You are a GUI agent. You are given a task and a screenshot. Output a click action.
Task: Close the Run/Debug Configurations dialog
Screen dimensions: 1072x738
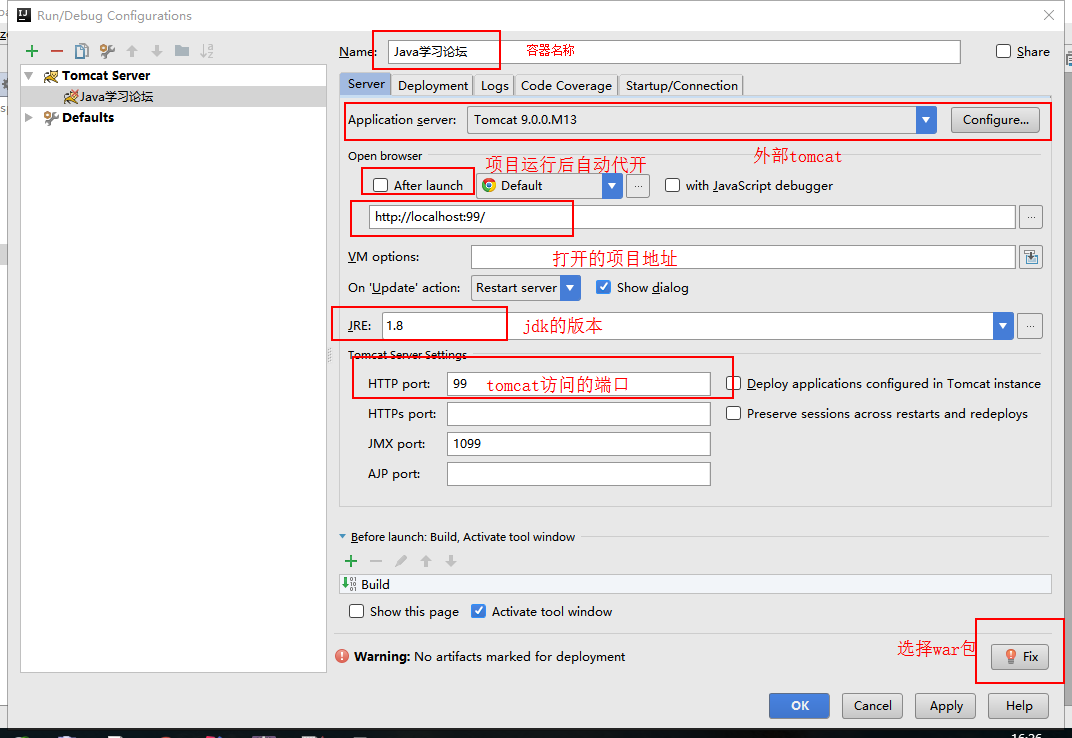(1049, 15)
